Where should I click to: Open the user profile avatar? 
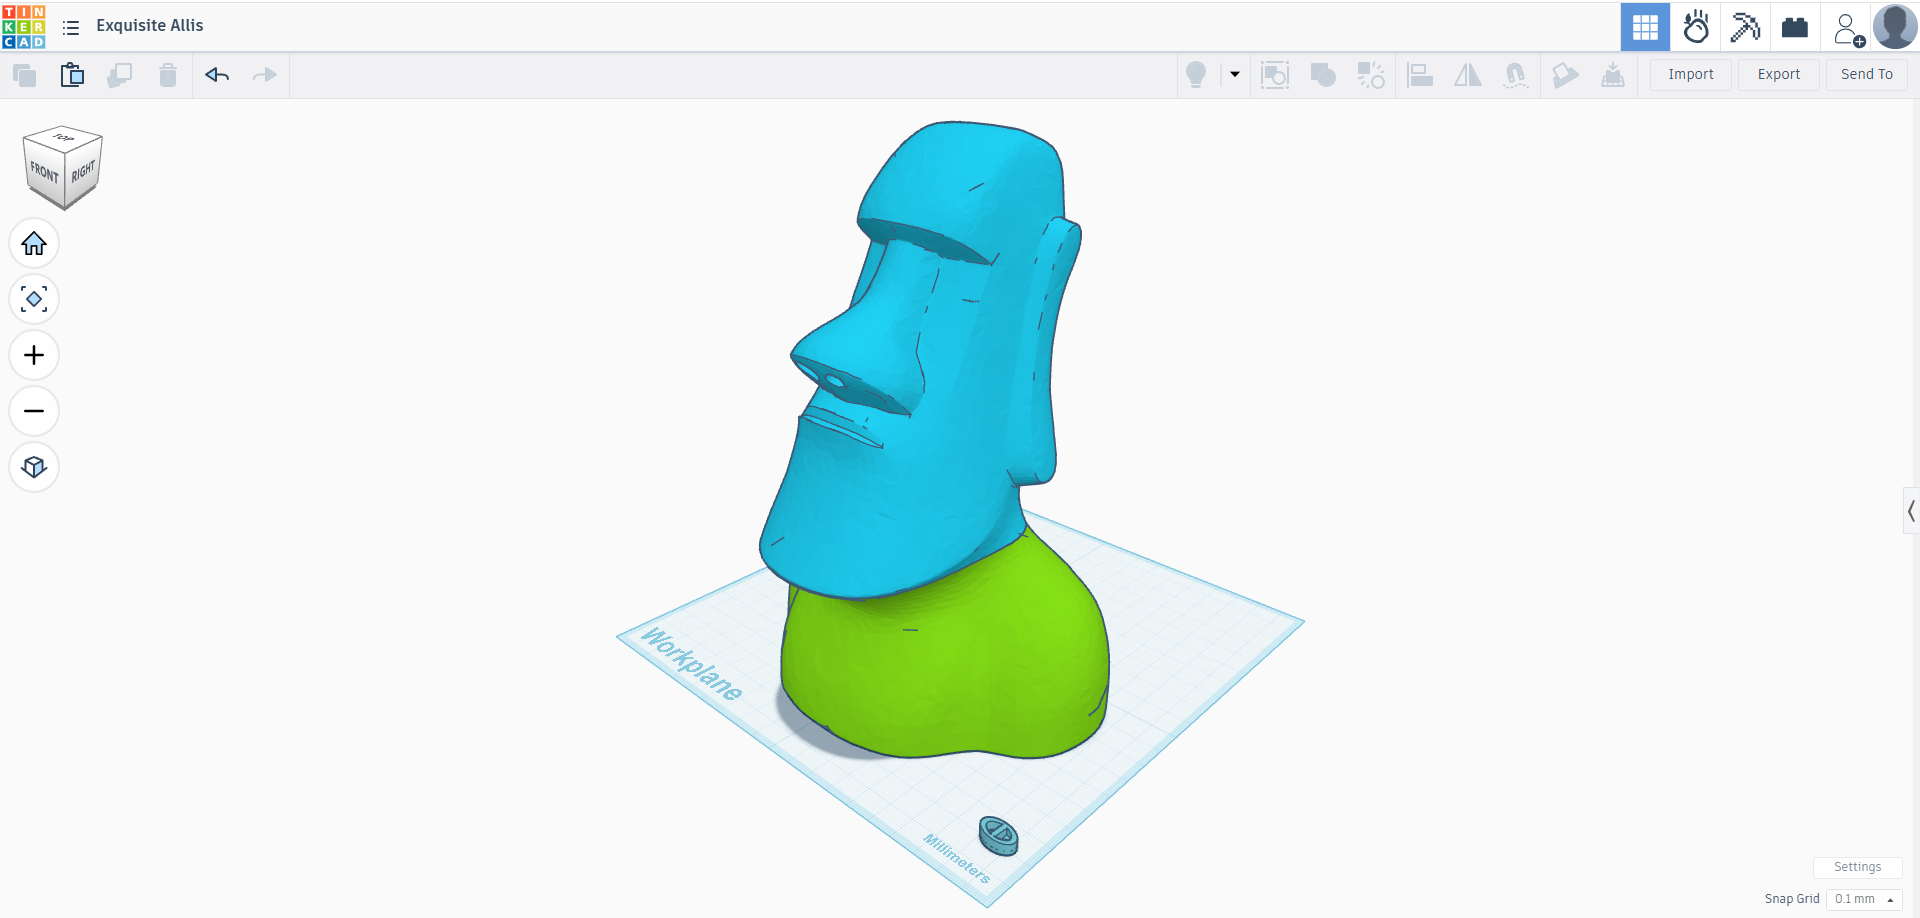(1895, 27)
